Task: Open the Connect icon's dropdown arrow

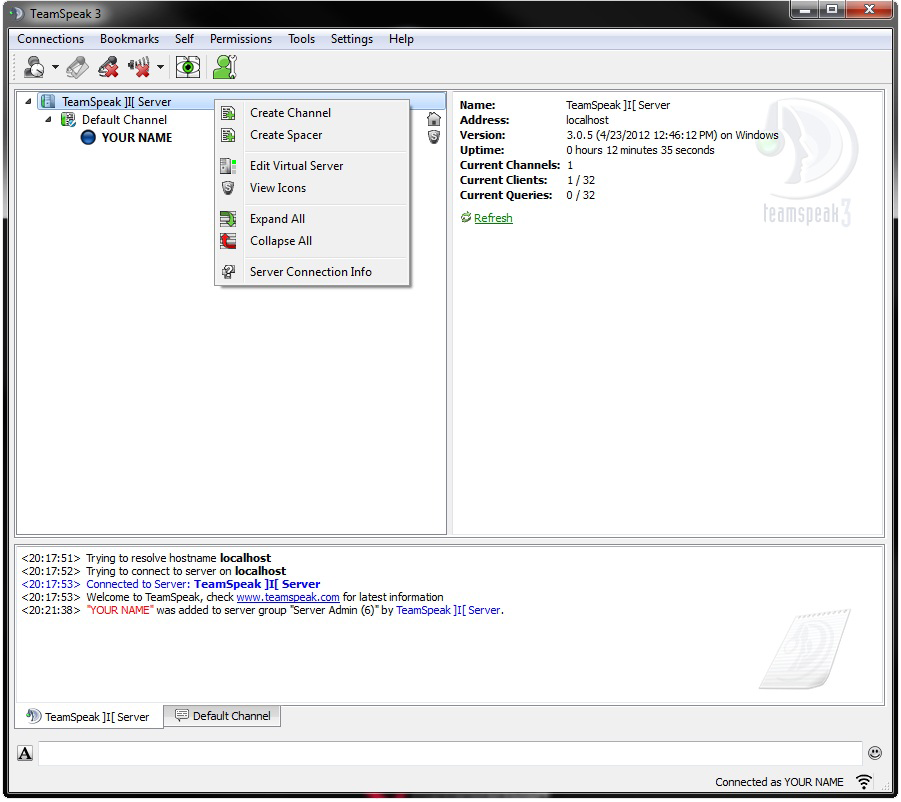Action: (x=55, y=67)
